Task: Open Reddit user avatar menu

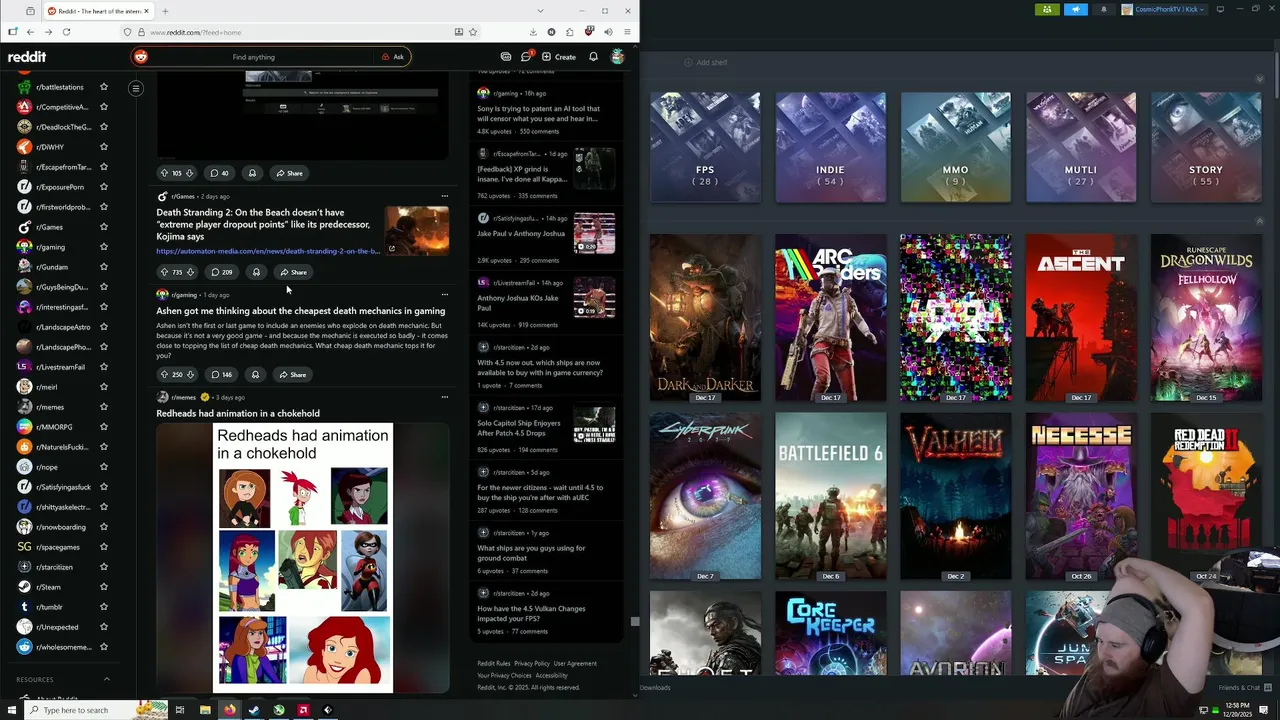Action: 618,57
